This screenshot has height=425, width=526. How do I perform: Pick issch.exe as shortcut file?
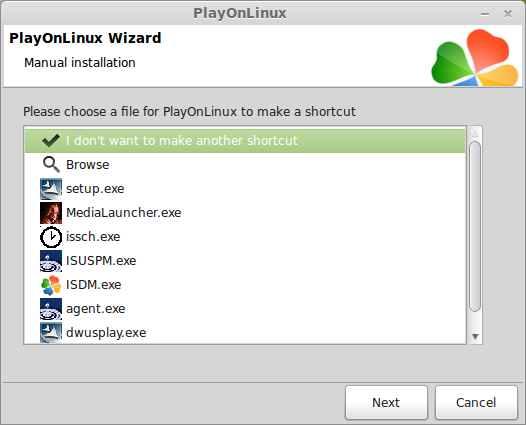click(245, 237)
